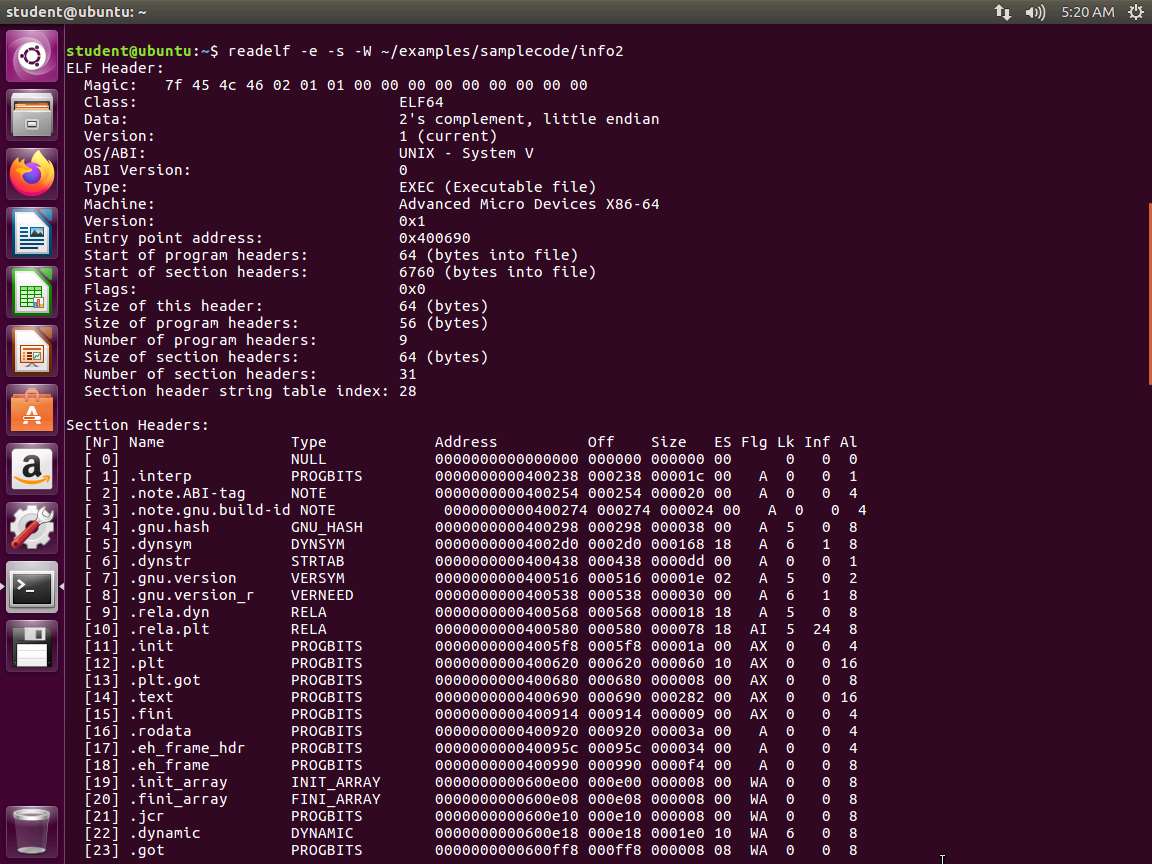This screenshot has width=1152, height=864.
Task: Open Ubuntu Software center icon
Action: 32,410
